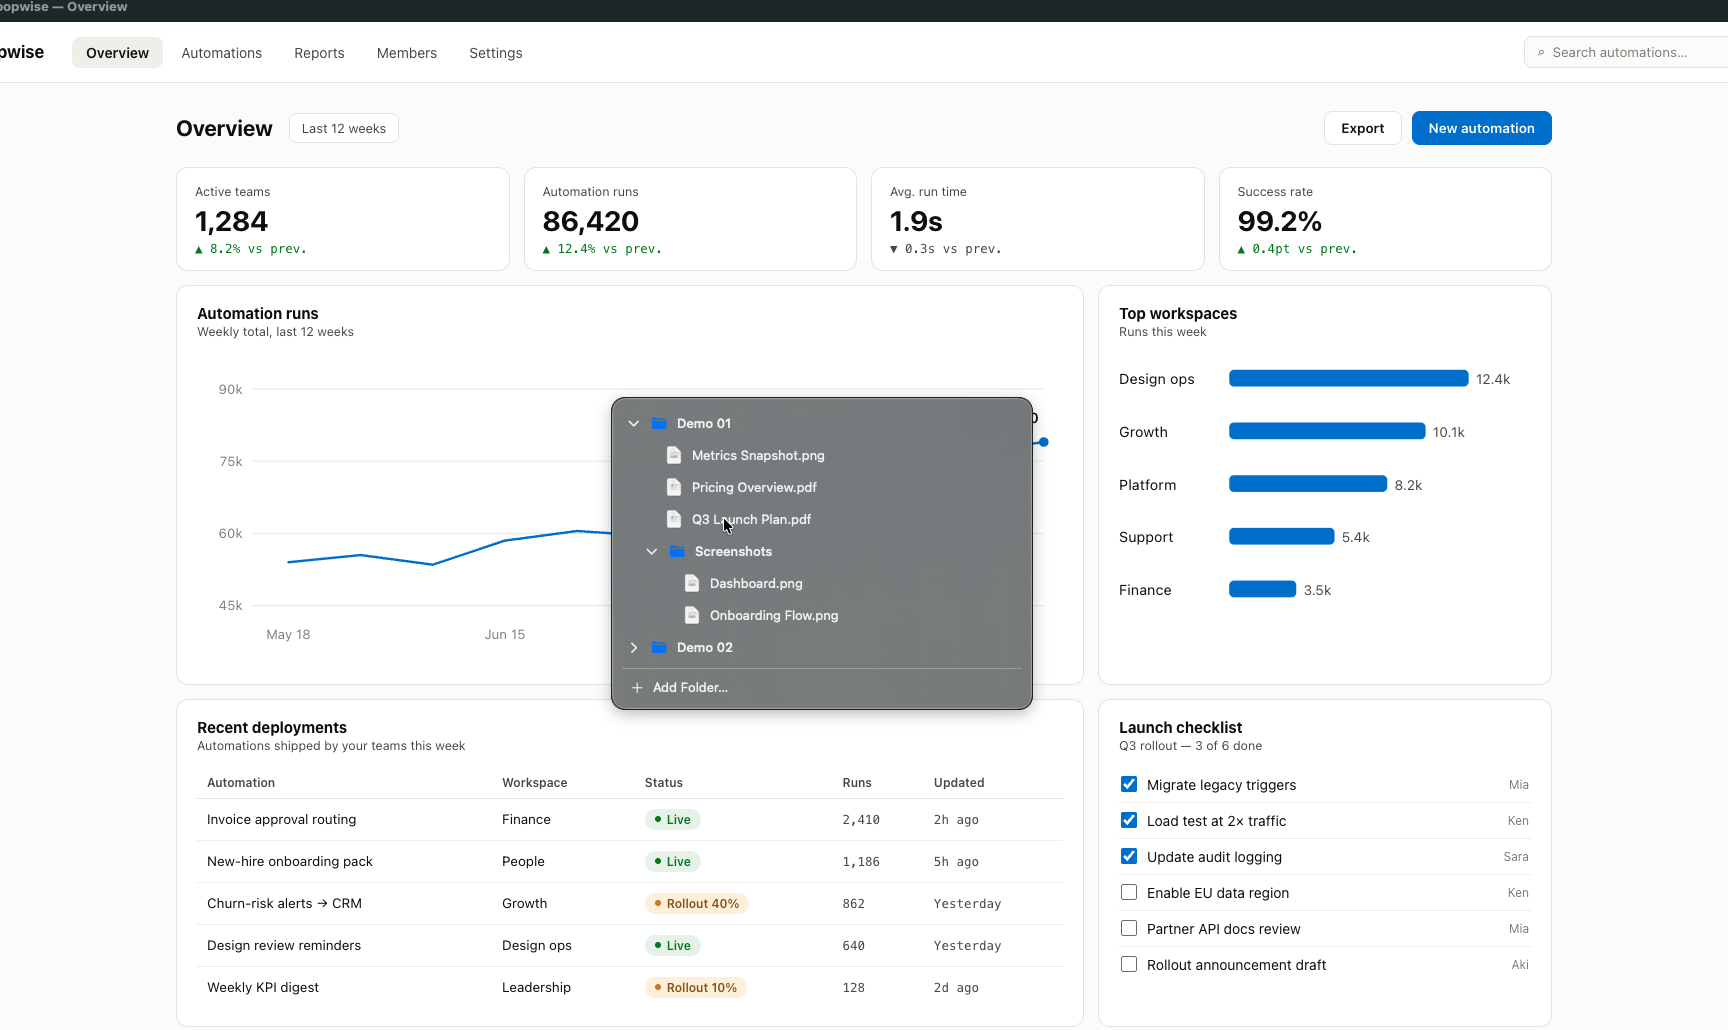The width and height of the screenshot is (1728, 1030).
Task: Click the search magnifier icon
Action: (1541, 52)
